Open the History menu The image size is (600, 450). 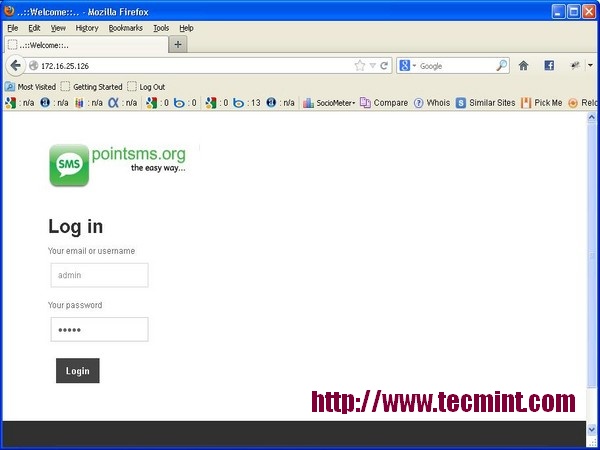(87, 28)
